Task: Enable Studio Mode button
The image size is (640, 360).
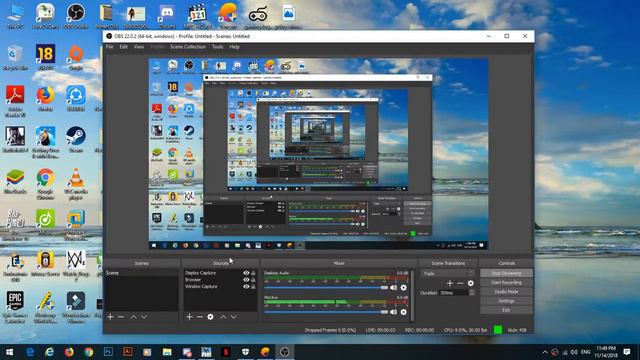Action: click(506, 292)
